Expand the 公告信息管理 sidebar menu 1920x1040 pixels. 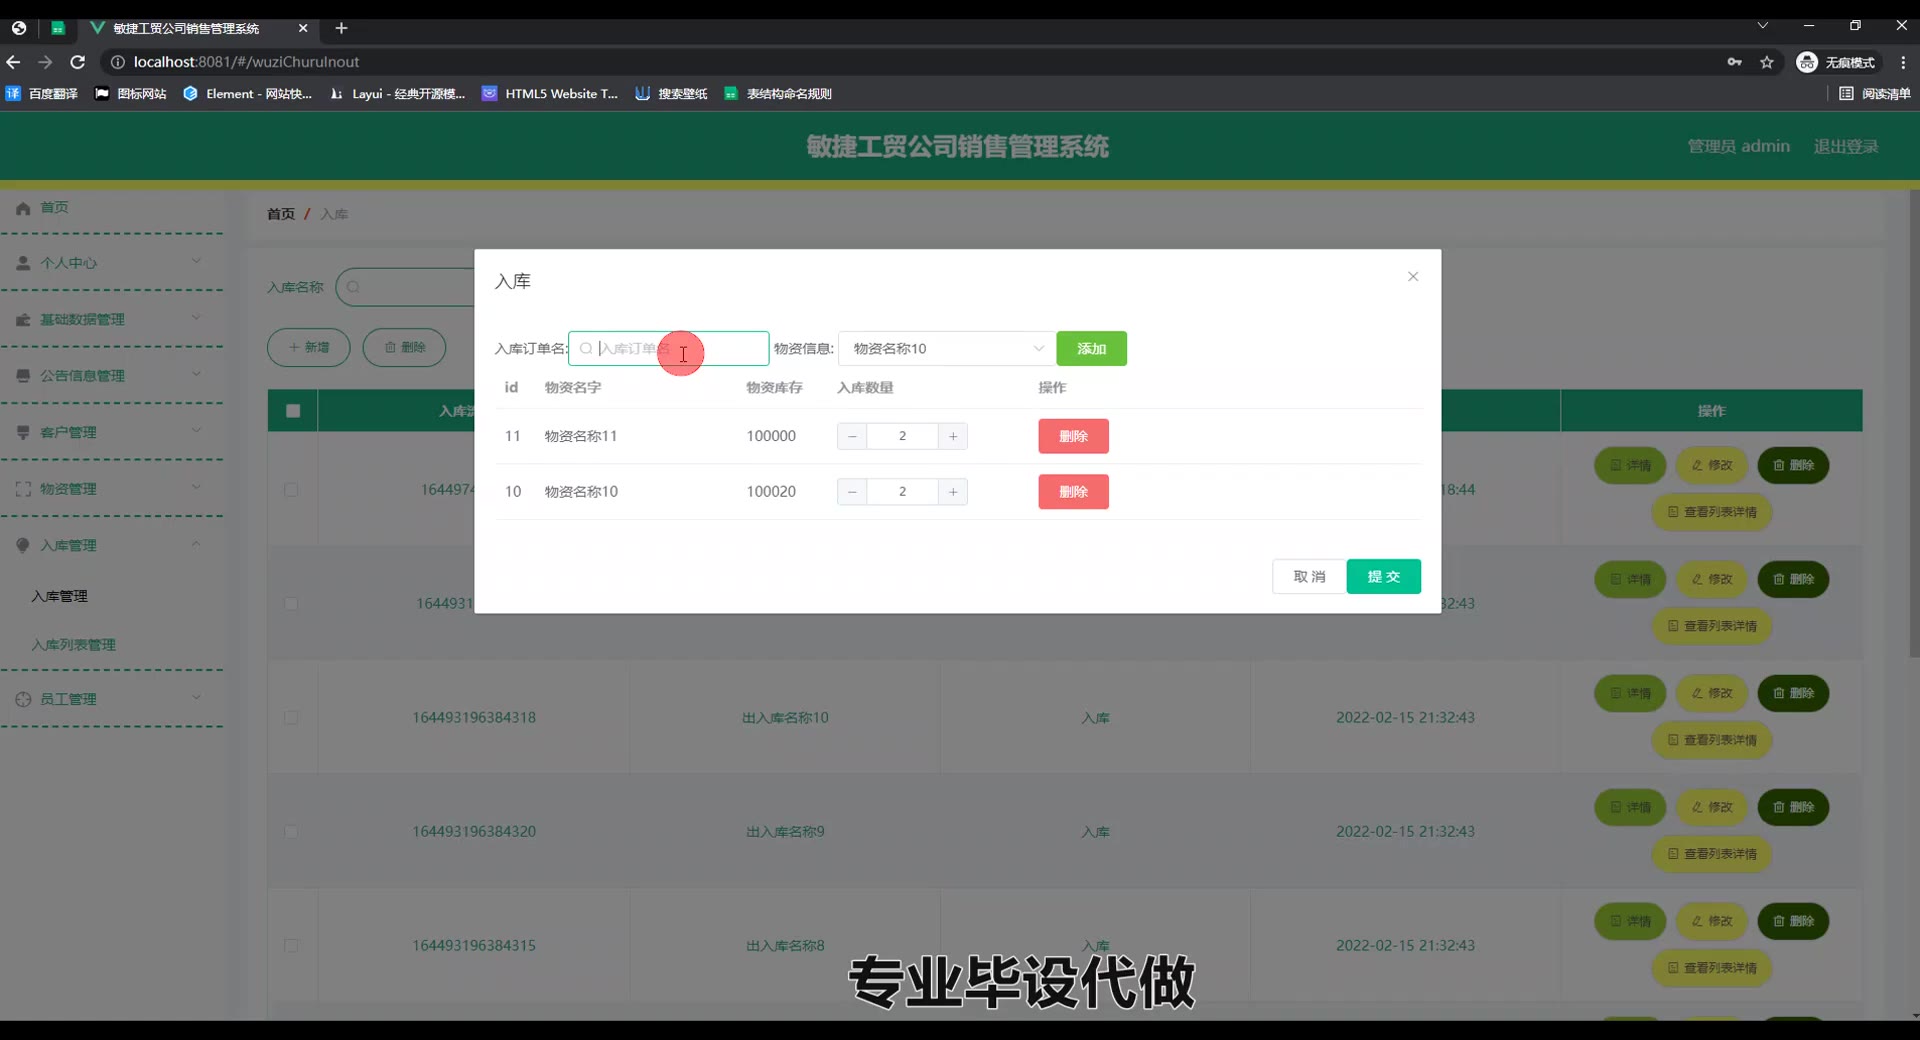pyautogui.click(x=111, y=375)
